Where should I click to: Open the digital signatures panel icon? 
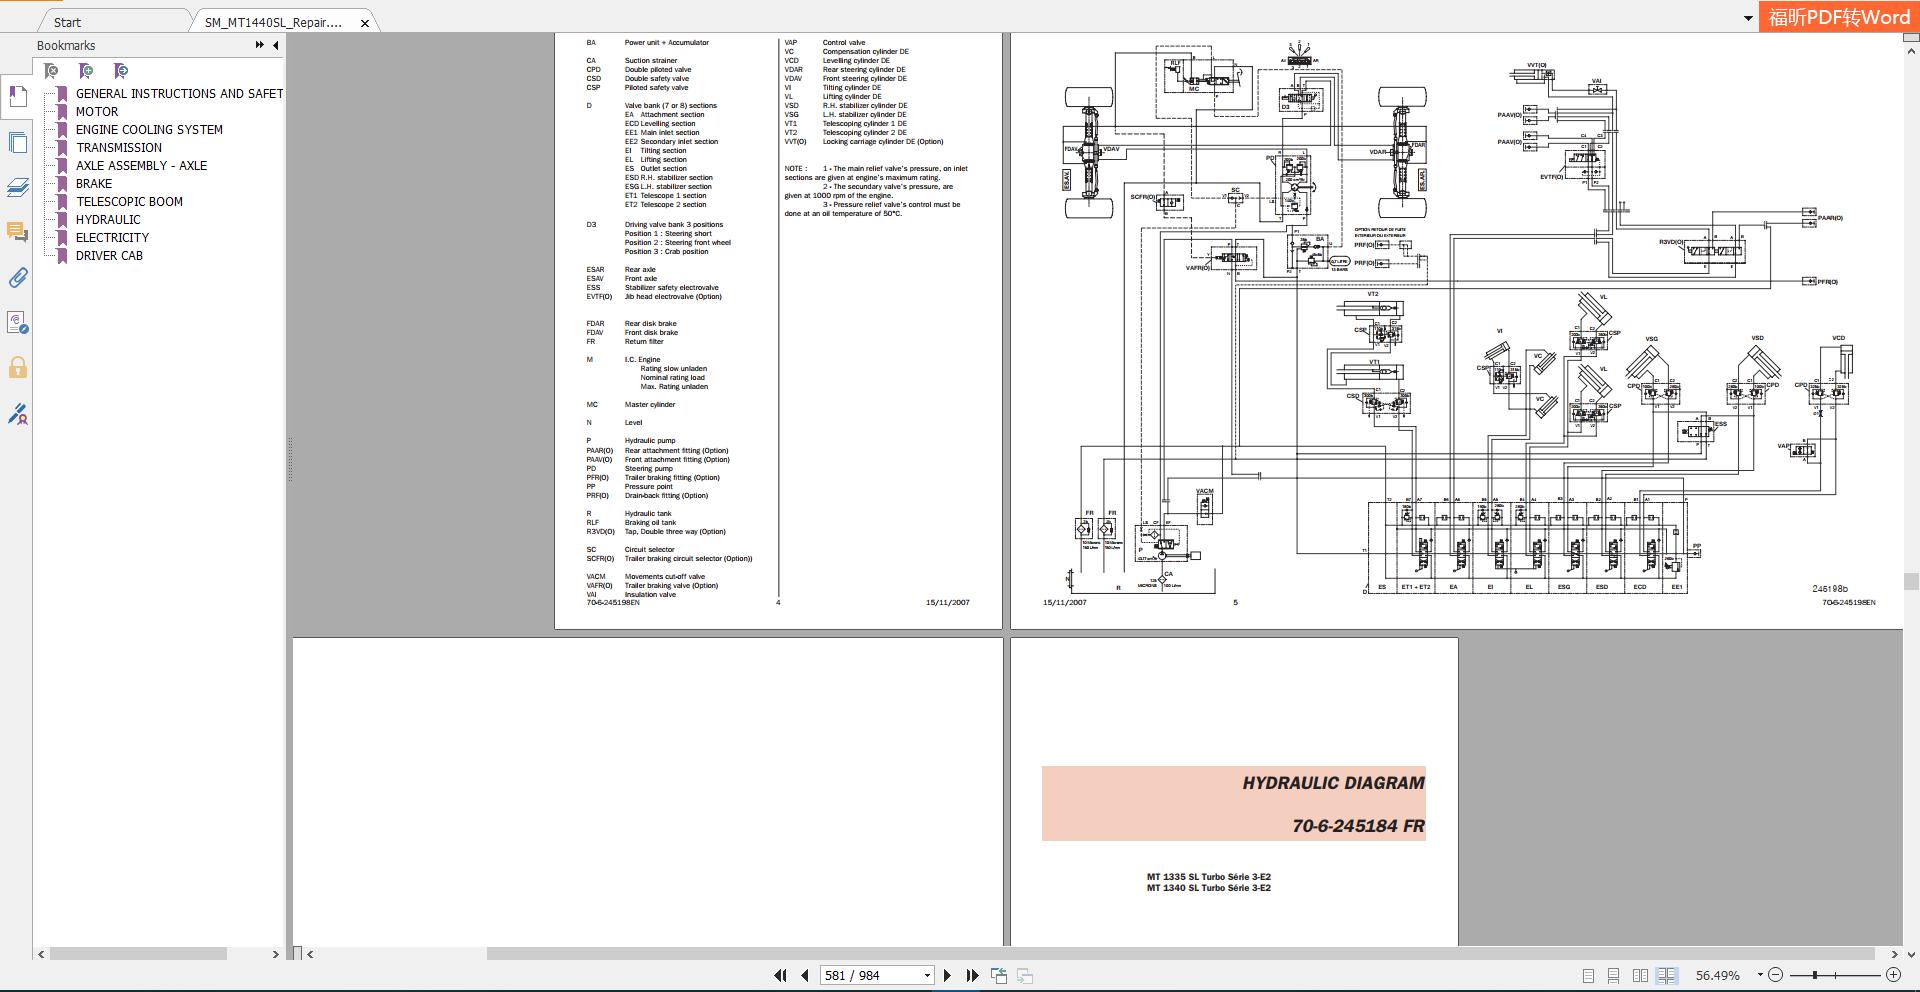click(x=17, y=322)
